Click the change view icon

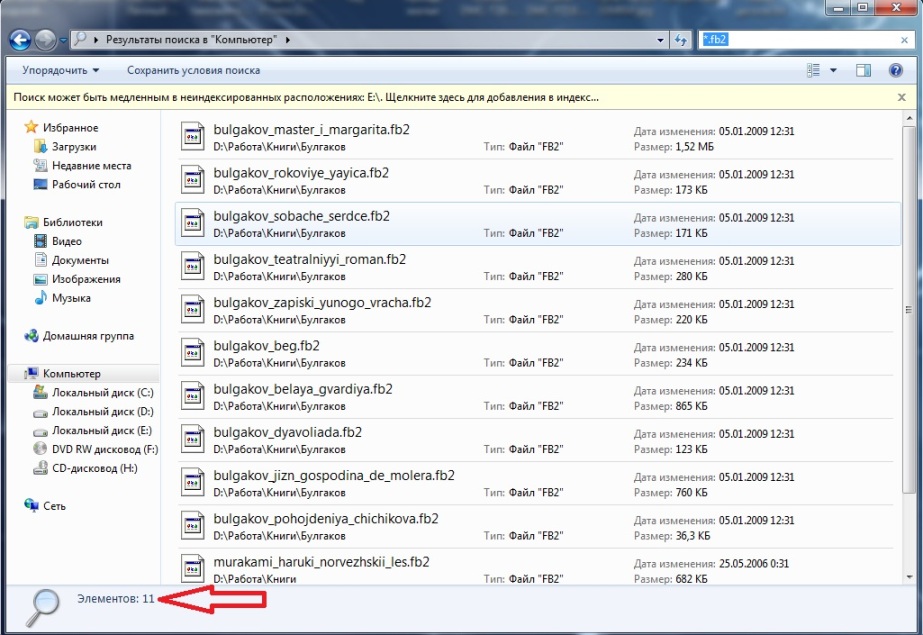[x=813, y=70]
